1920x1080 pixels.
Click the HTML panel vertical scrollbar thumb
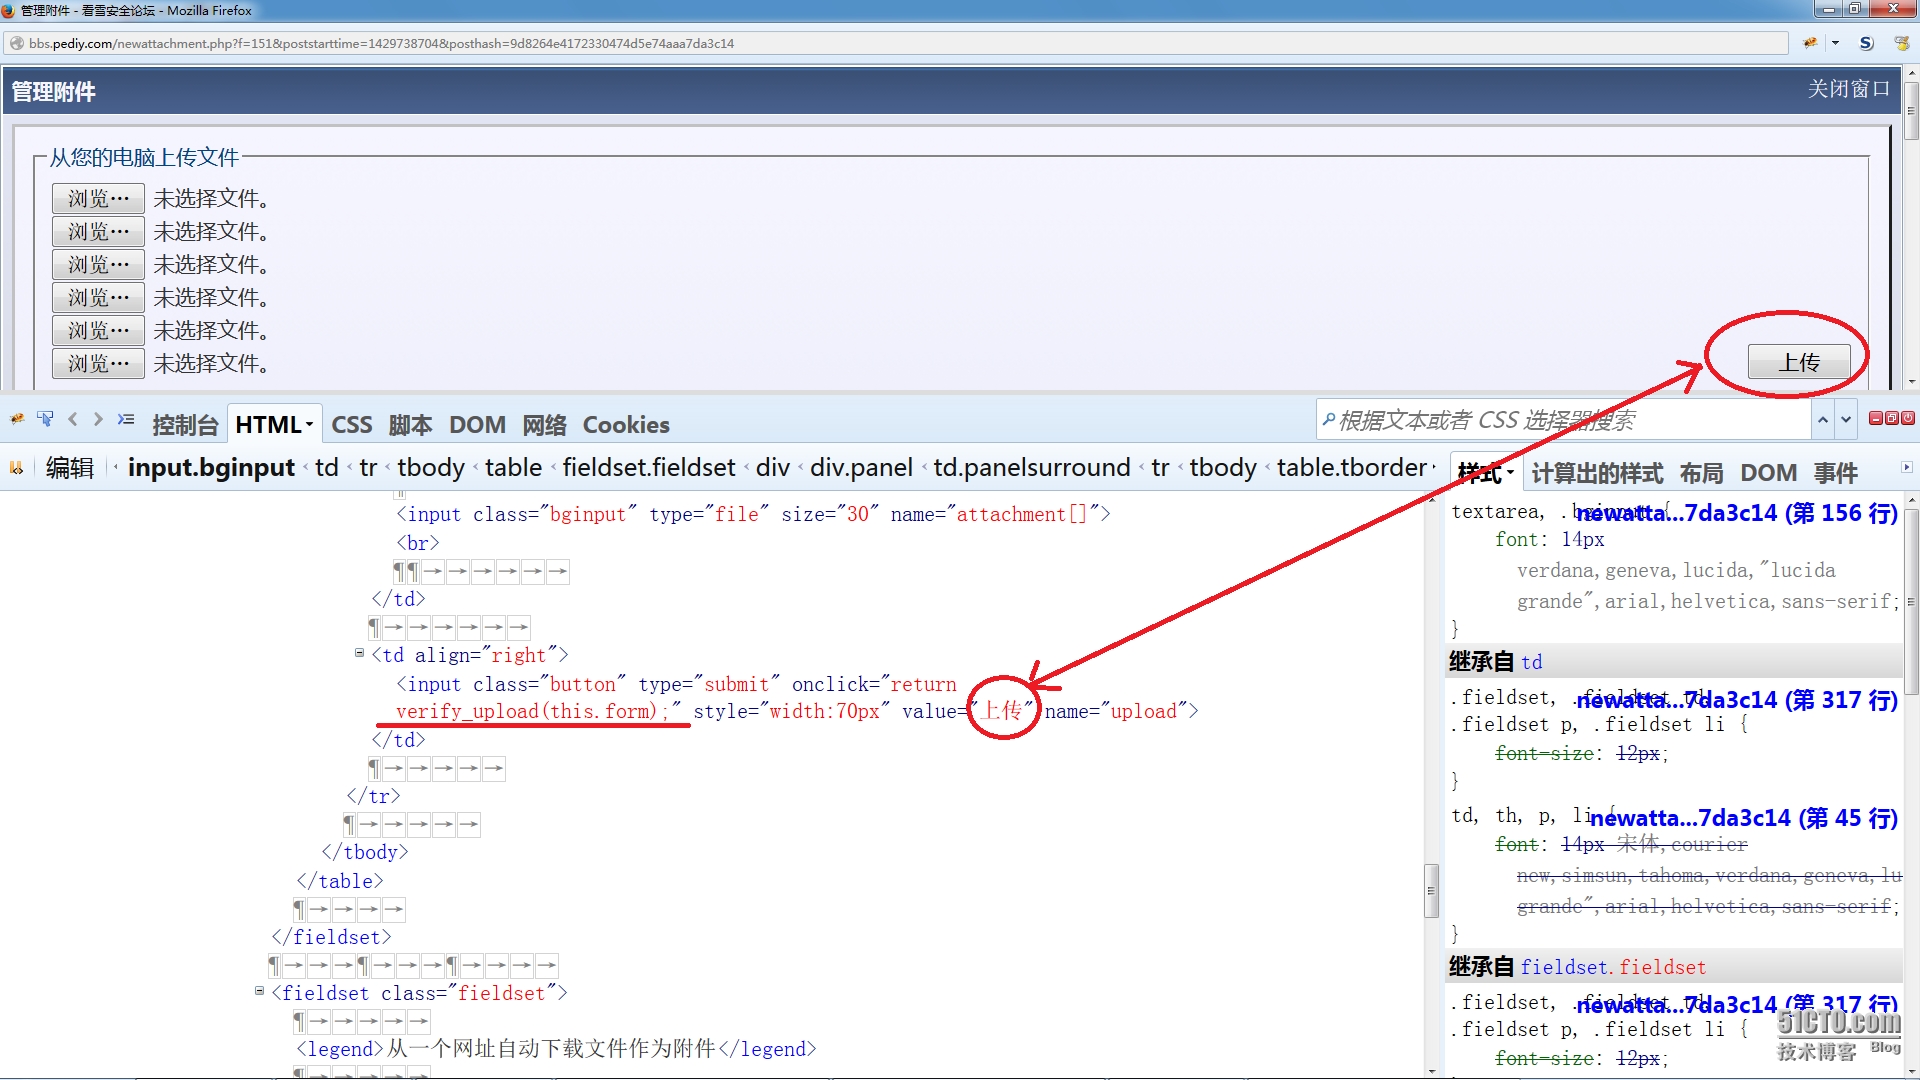tap(1431, 890)
